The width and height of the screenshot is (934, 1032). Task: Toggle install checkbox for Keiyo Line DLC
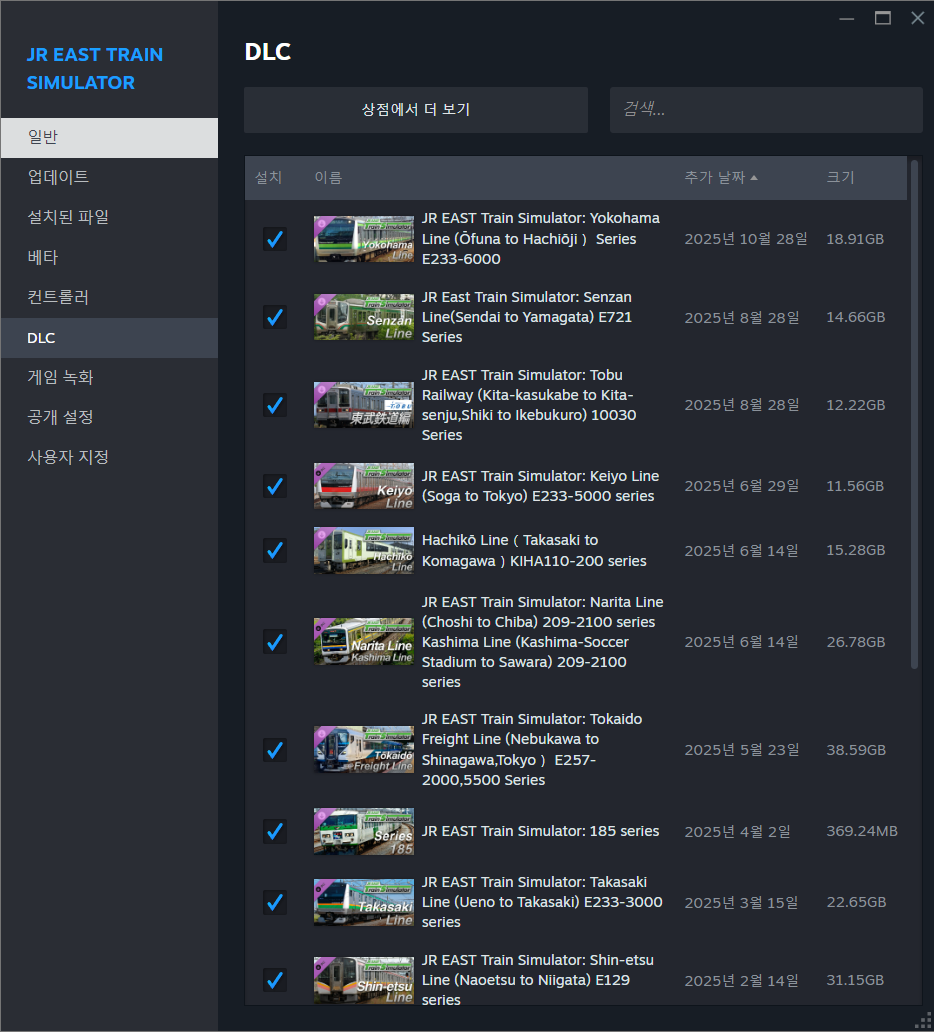[x=274, y=486]
